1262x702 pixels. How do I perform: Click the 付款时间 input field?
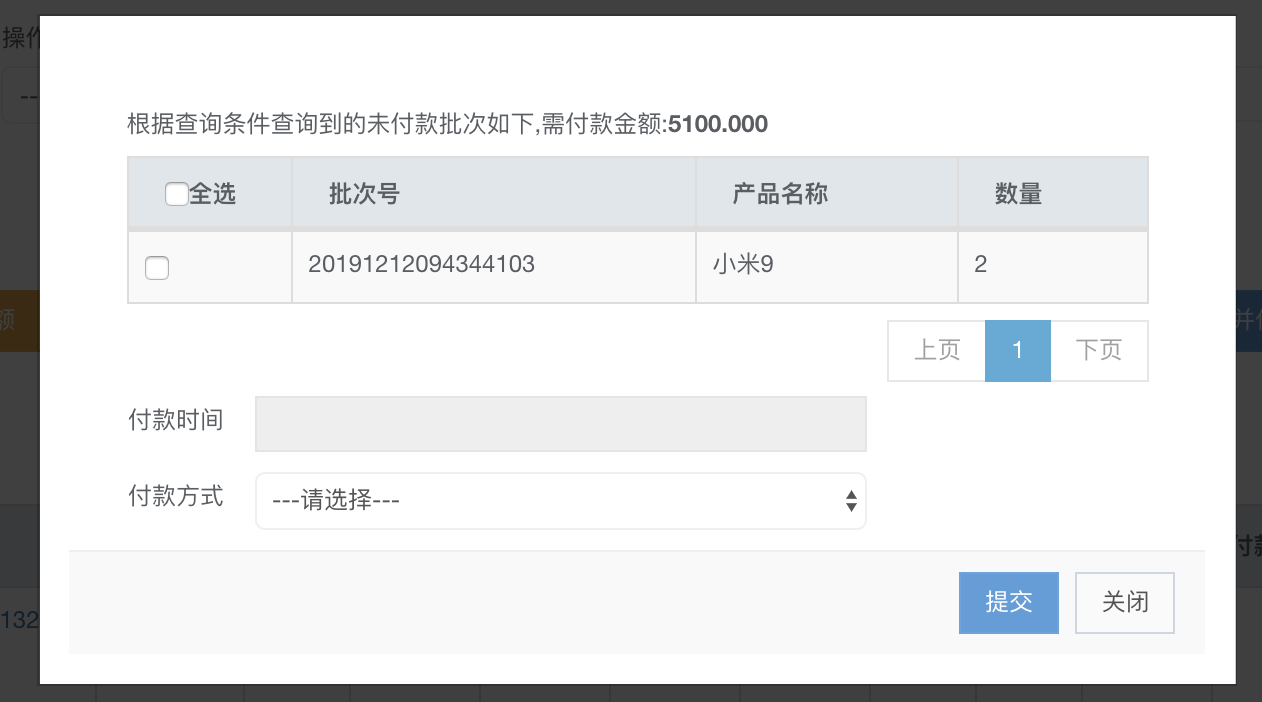pos(560,424)
